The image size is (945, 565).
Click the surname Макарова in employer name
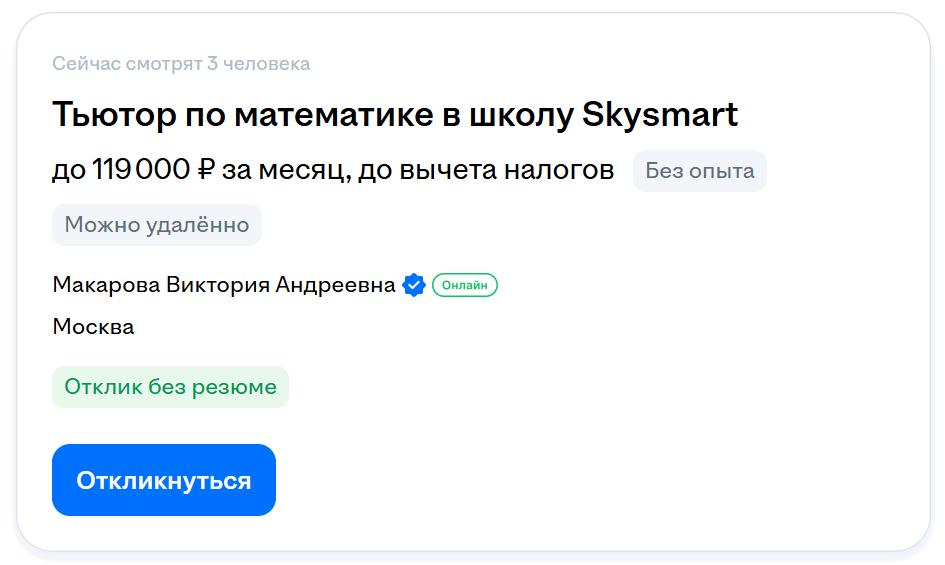106,285
